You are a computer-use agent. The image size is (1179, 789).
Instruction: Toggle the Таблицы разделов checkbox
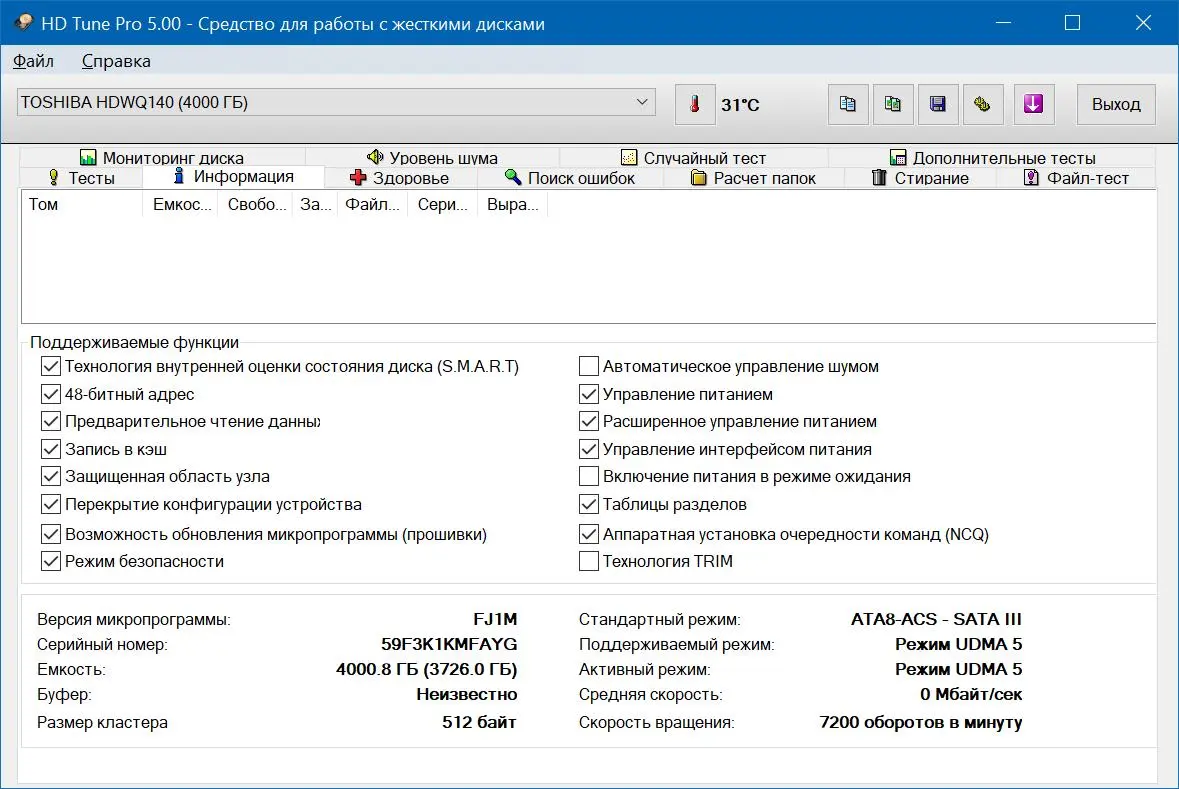pos(589,504)
